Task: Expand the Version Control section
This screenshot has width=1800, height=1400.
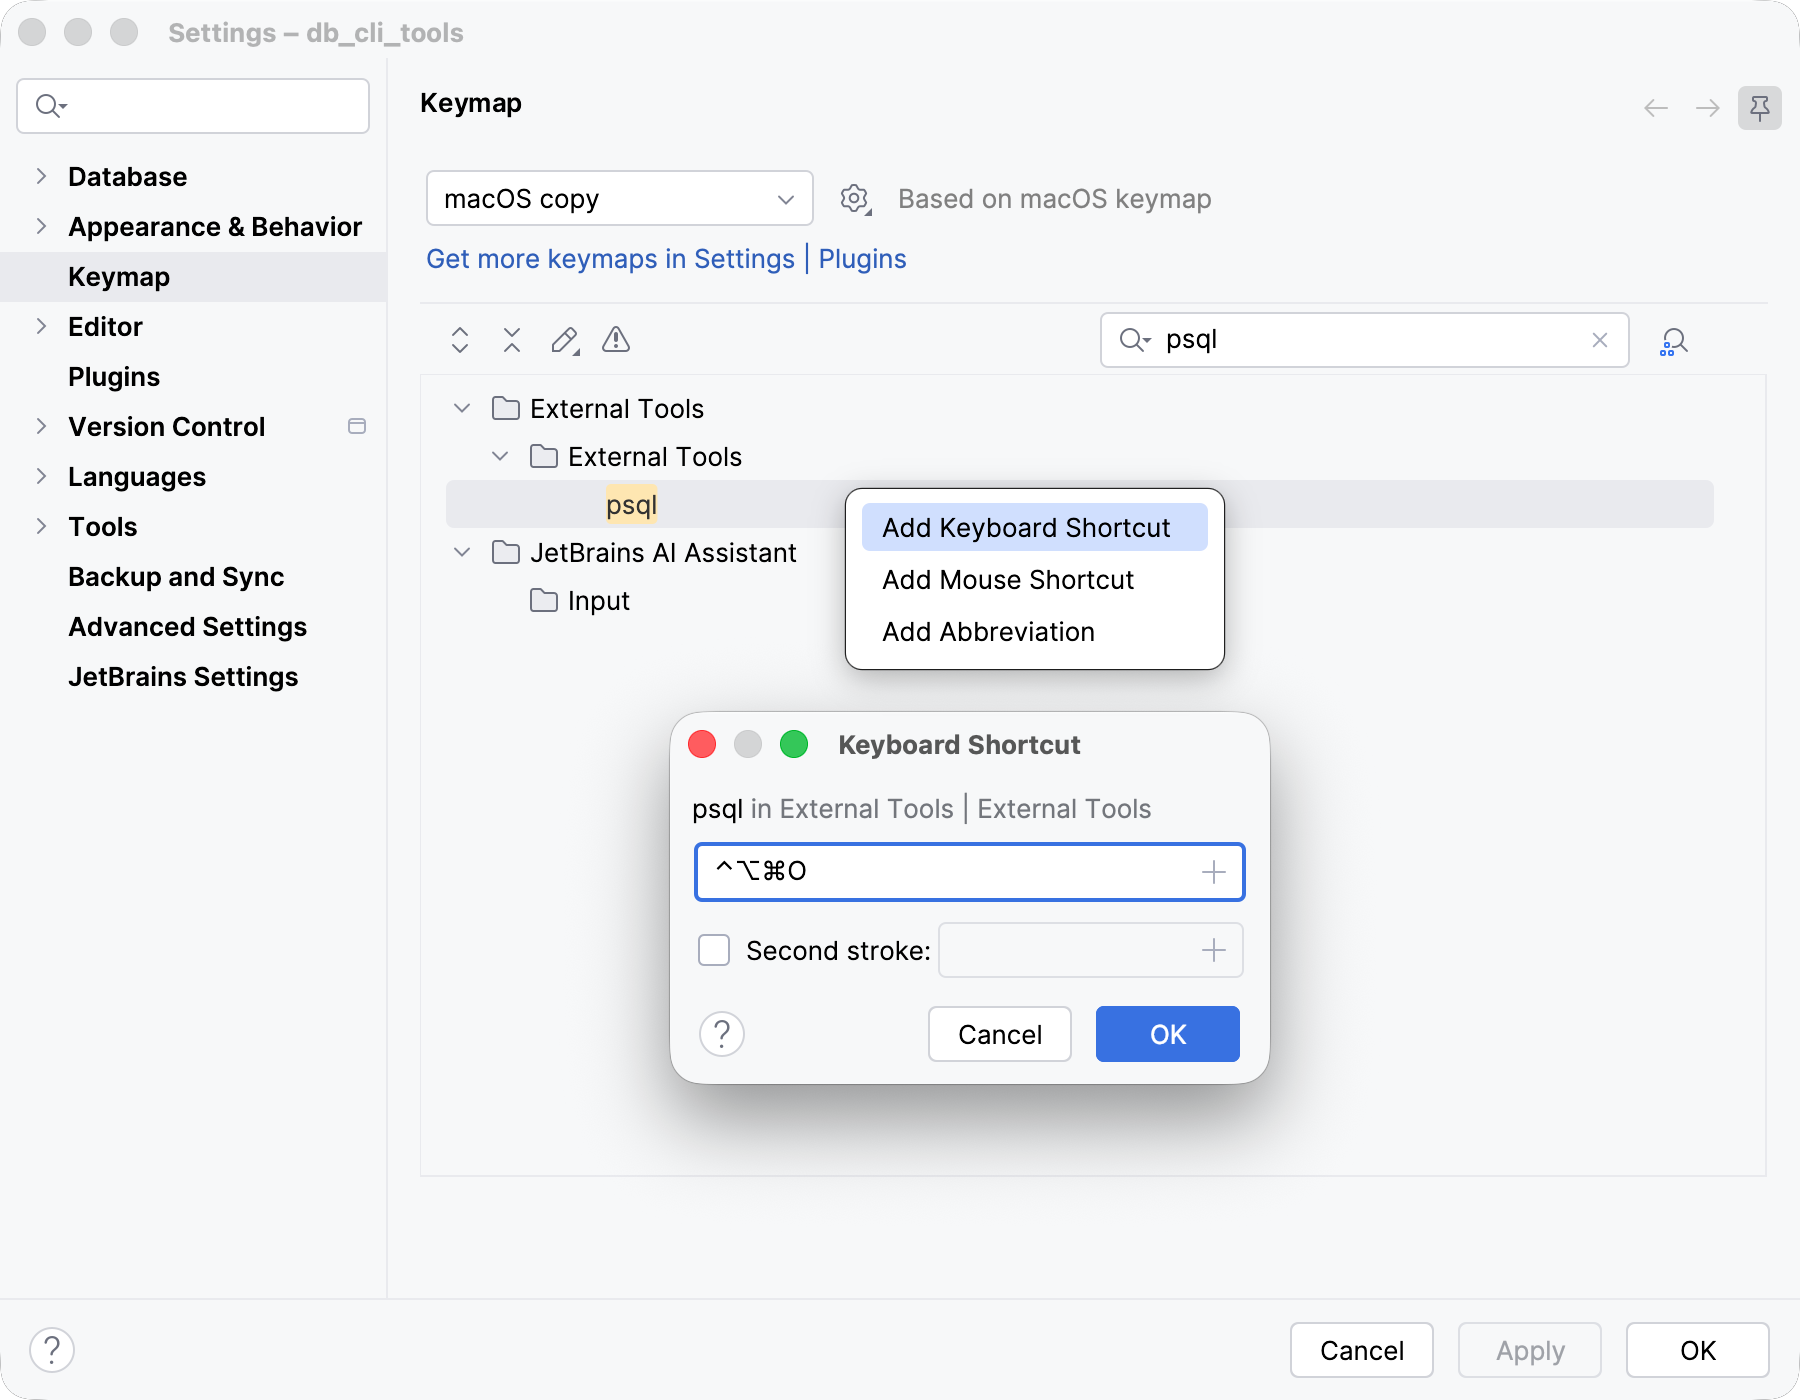Action: 41,426
